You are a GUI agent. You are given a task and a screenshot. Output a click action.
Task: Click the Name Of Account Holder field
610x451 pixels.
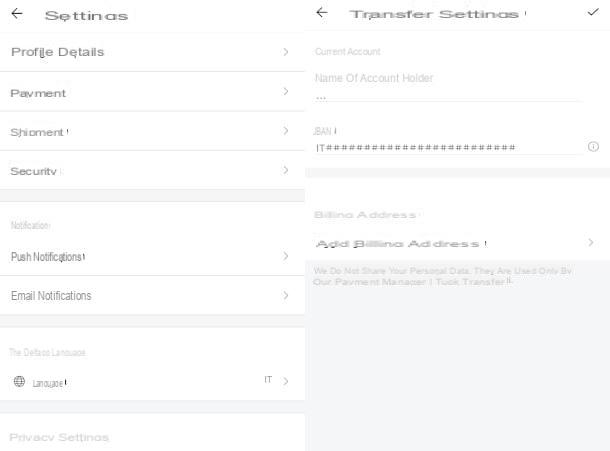tap(449, 87)
